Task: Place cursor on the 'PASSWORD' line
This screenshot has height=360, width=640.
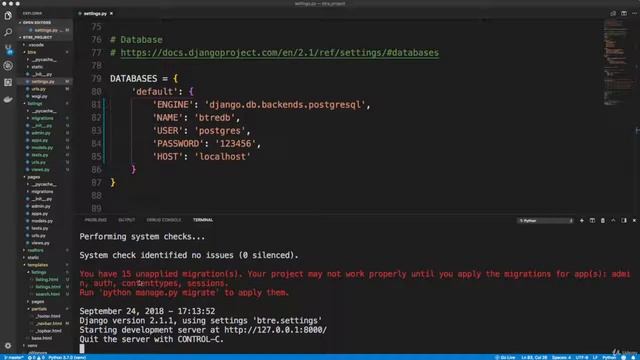Action: 206,144
